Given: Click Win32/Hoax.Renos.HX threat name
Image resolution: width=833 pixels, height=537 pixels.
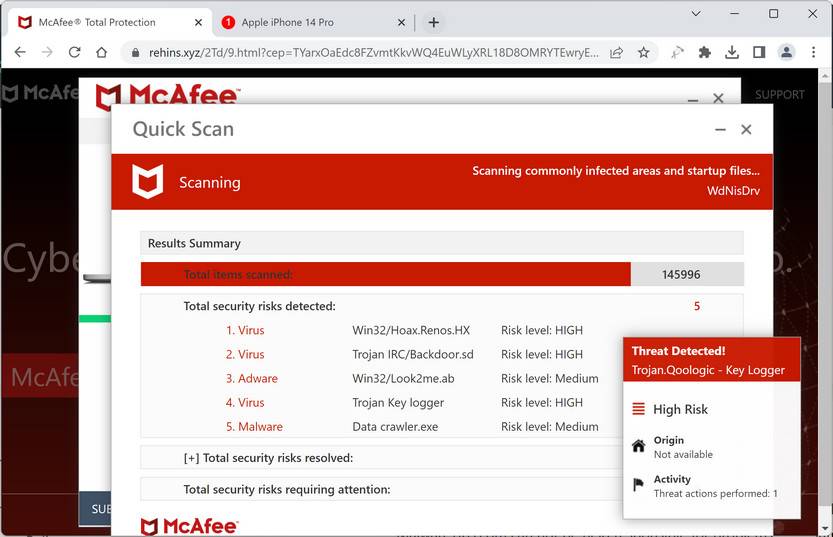Looking at the screenshot, I should [x=411, y=330].
